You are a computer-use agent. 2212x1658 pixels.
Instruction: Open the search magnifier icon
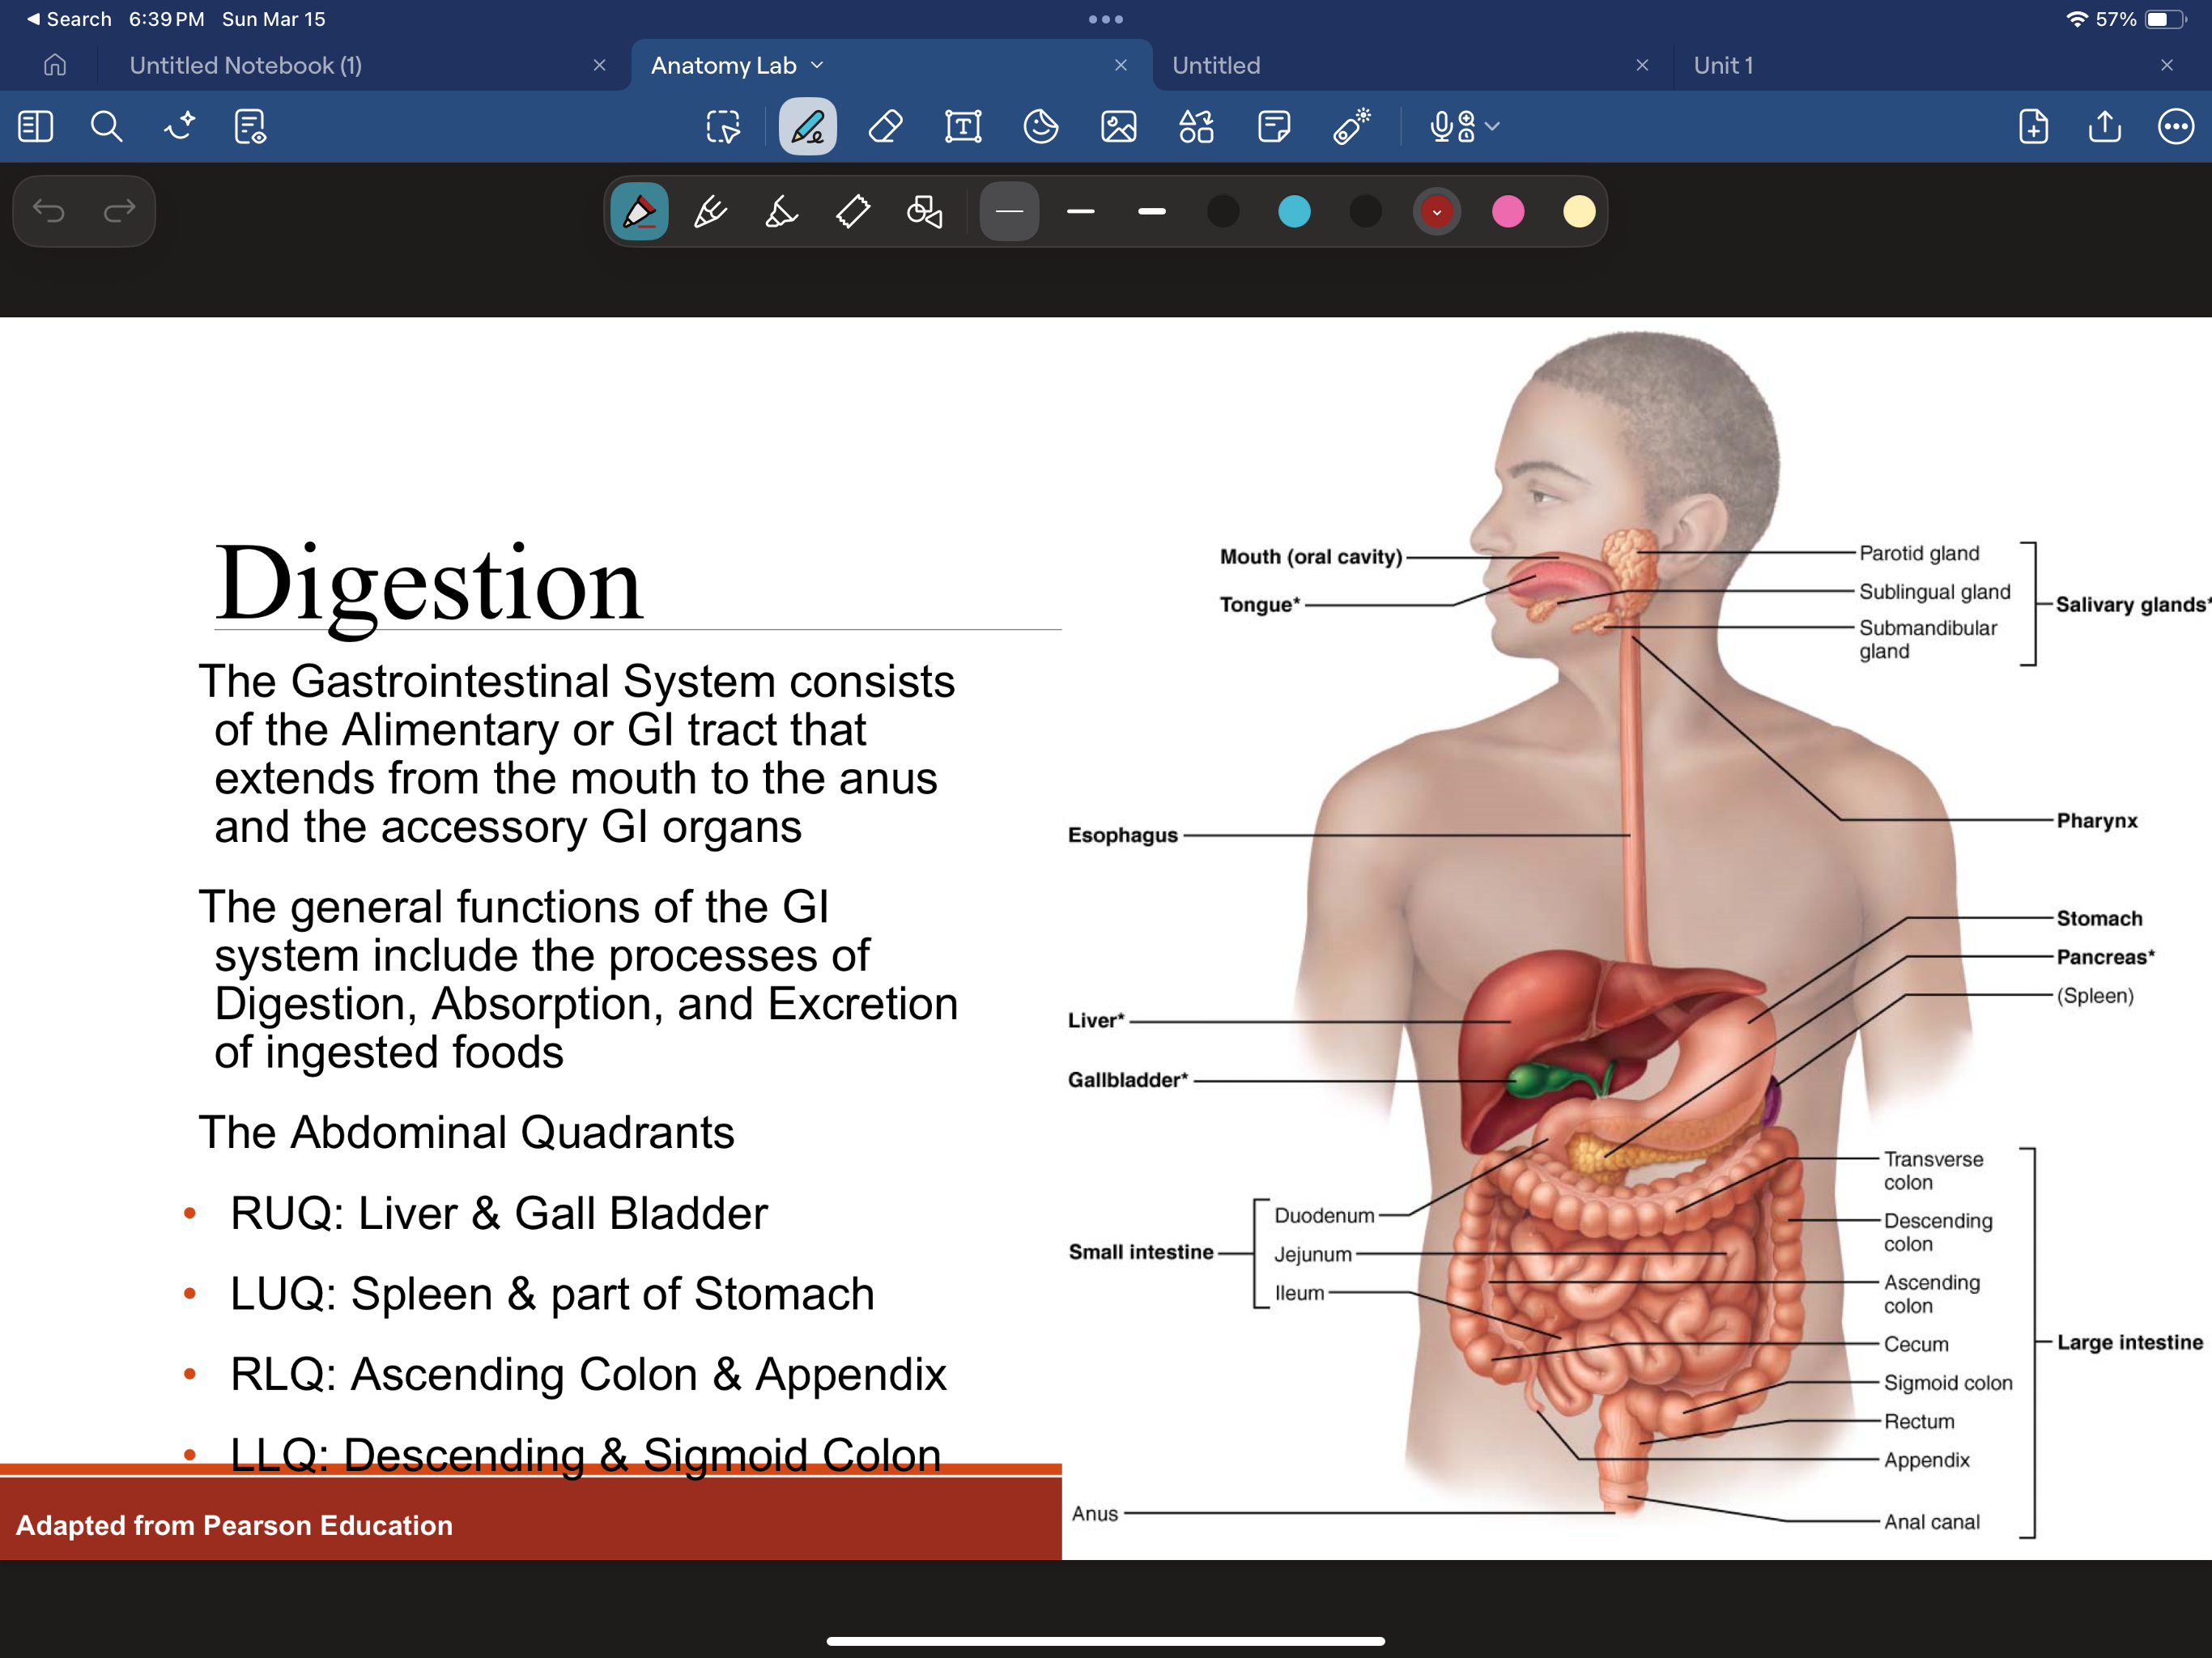pos(106,127)
